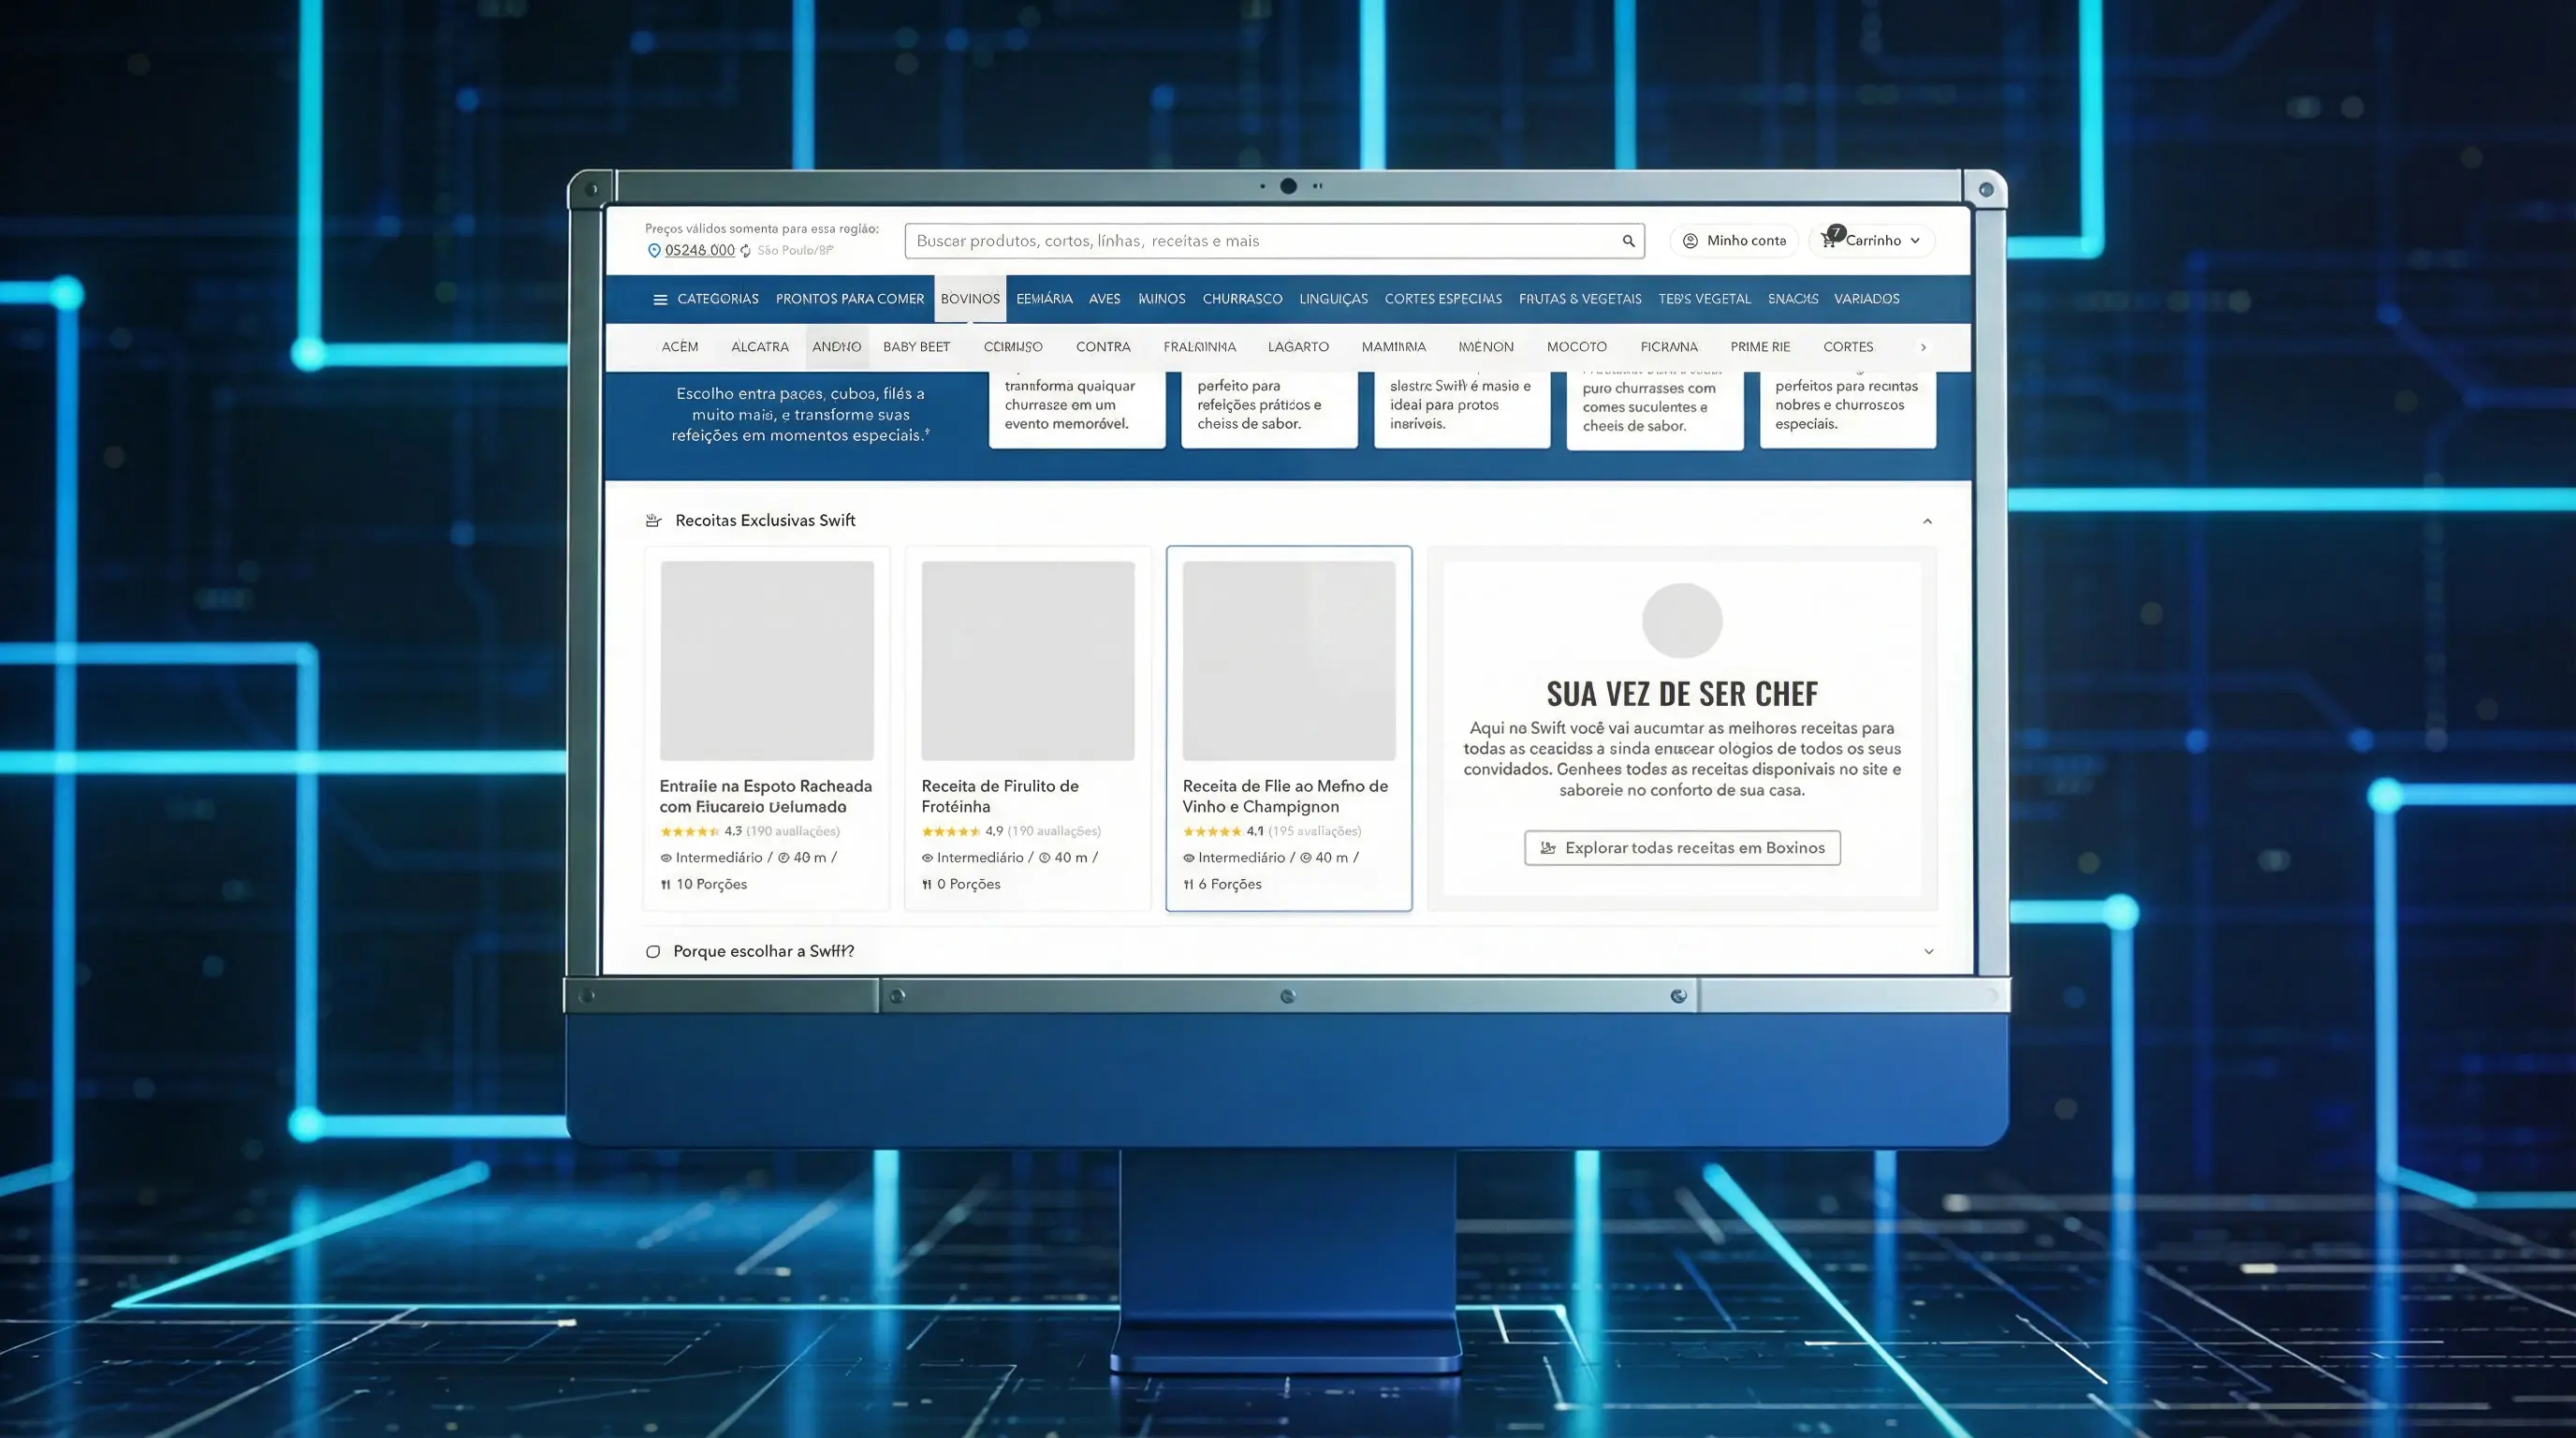Collapse the Receitas Exclusivas Swift section
The width and height of the screenshot is (2576, 1438).
pos(1928,520)
